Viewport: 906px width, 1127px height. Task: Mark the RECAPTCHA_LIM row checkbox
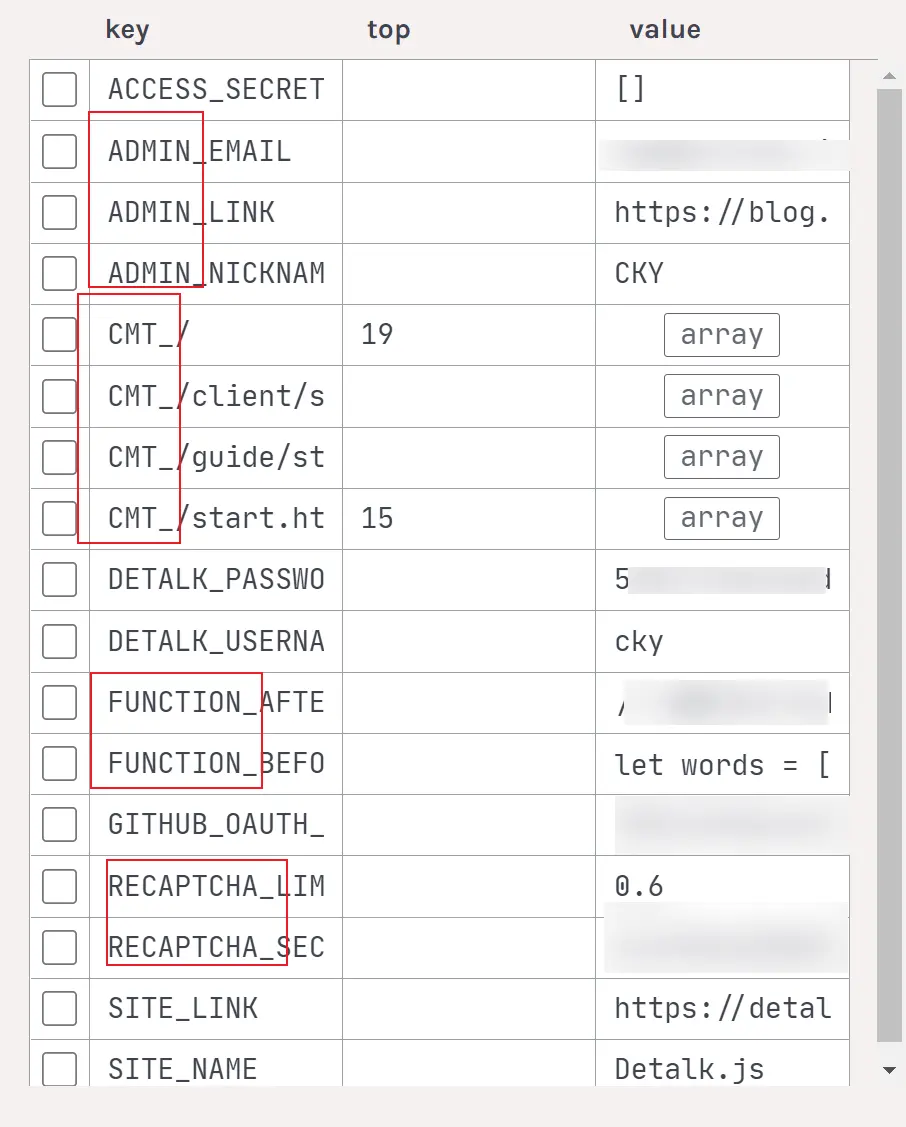point(59,886)
